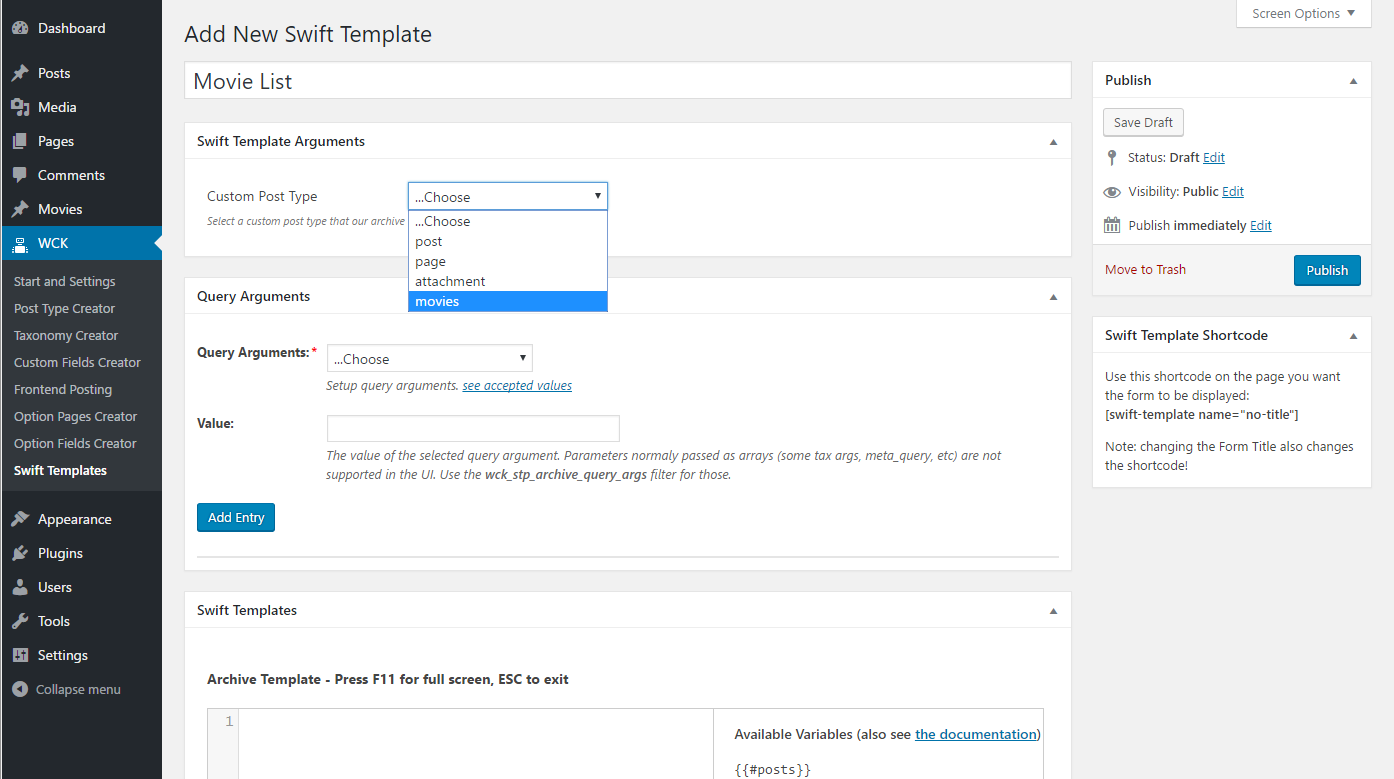Collapse the Query Arguments panel
Image resolution: width=1394 pixels, height=779 pixels.
[1053, 297]
